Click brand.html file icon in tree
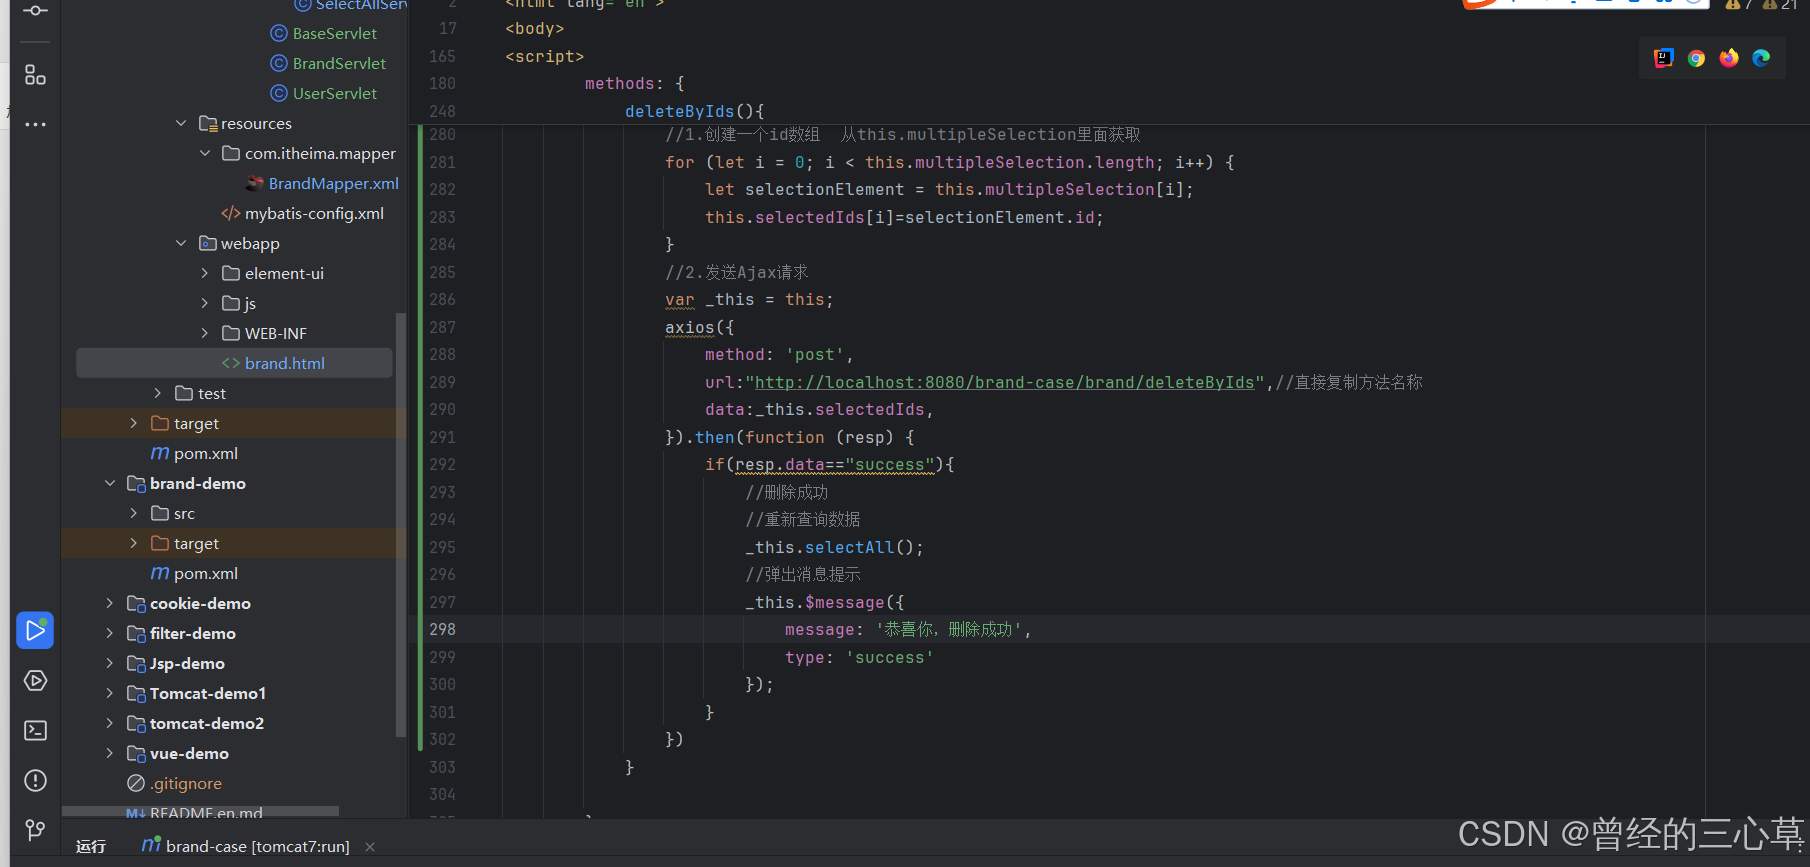Screen dimensions: 1810x867 pos(231,363)
